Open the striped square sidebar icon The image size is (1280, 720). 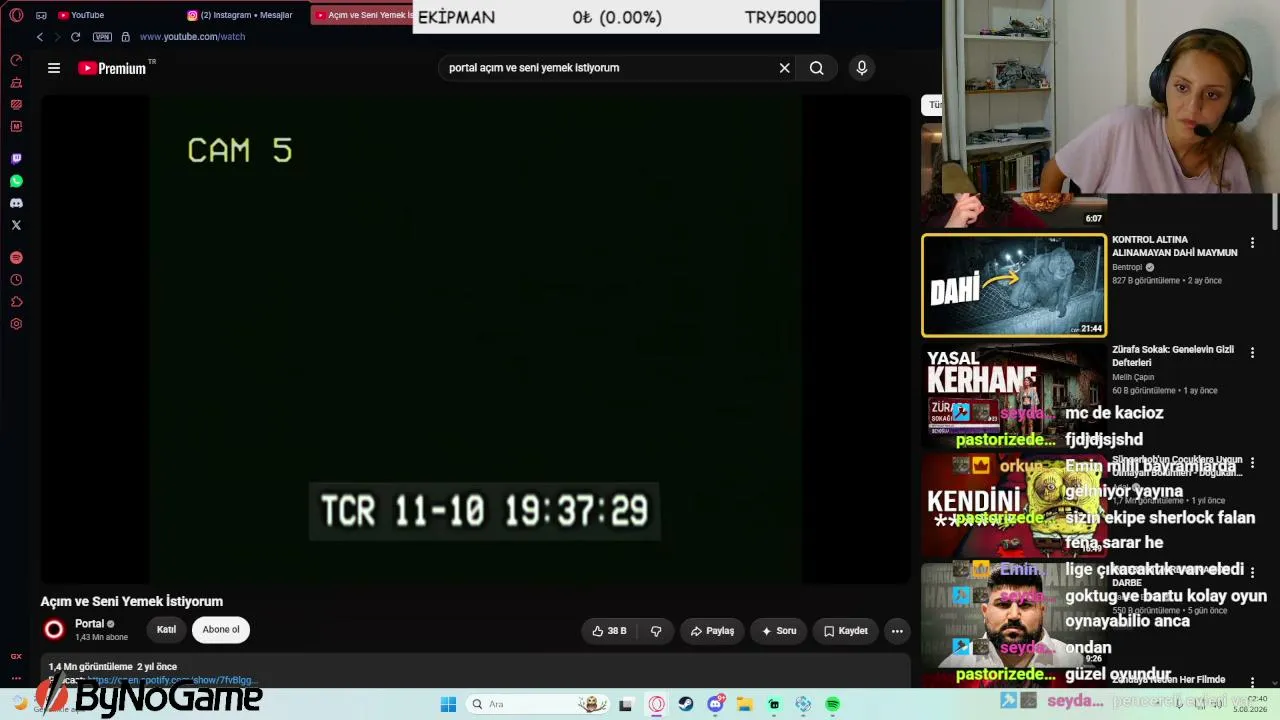tap(16, 104)
